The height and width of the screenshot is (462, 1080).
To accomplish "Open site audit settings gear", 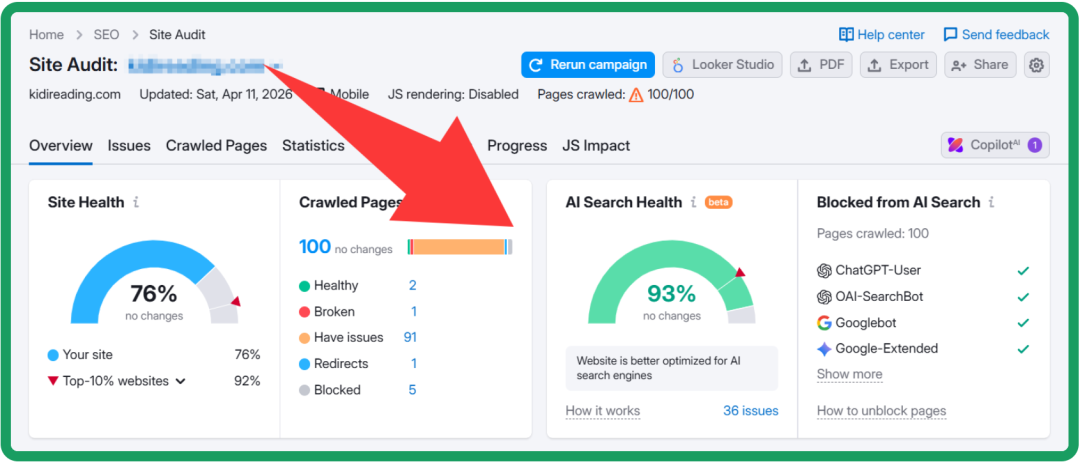I will [x=1037, y=65].
